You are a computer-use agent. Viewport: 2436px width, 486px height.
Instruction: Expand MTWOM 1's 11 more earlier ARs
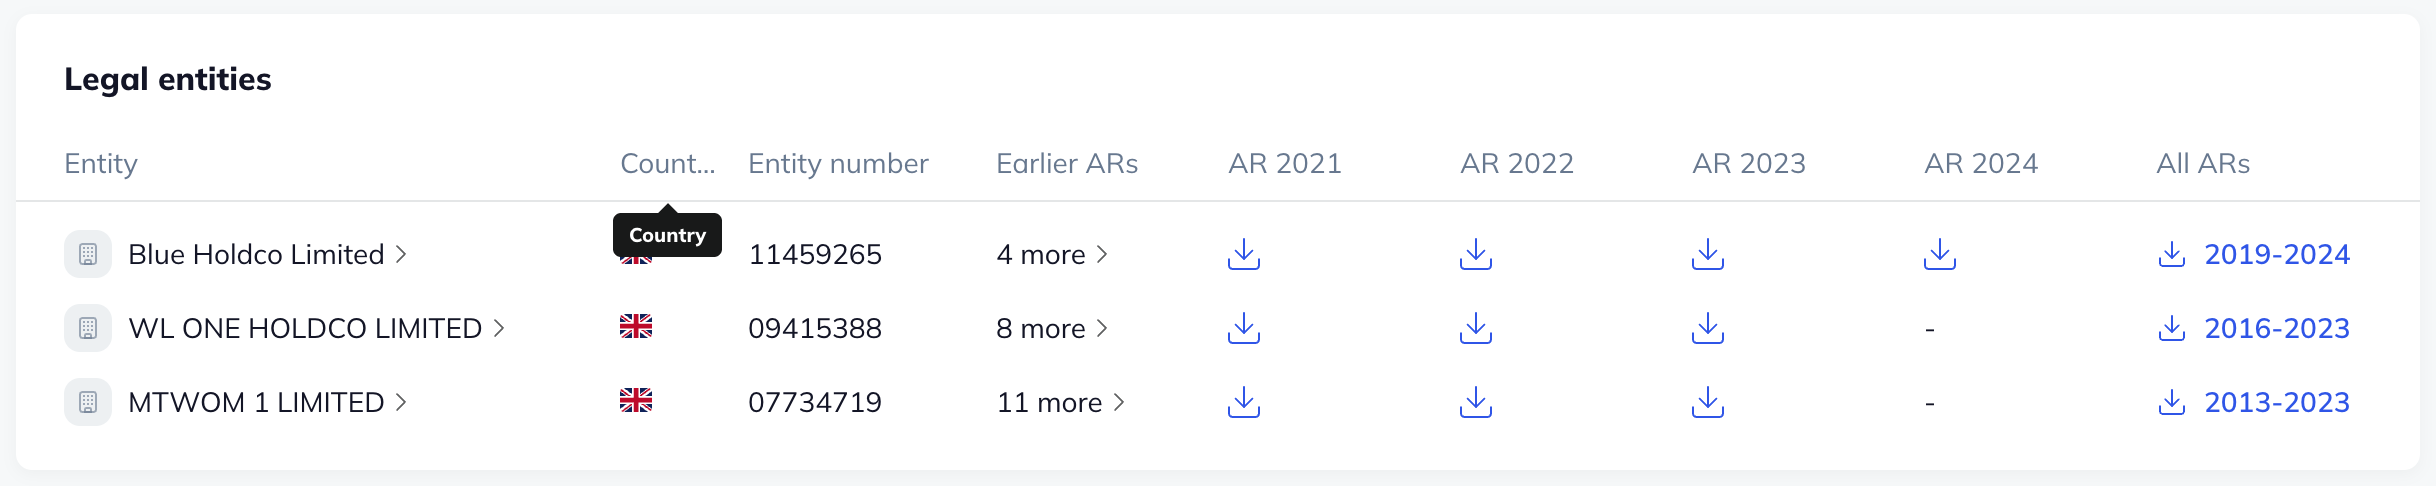tap(1060, 402)
